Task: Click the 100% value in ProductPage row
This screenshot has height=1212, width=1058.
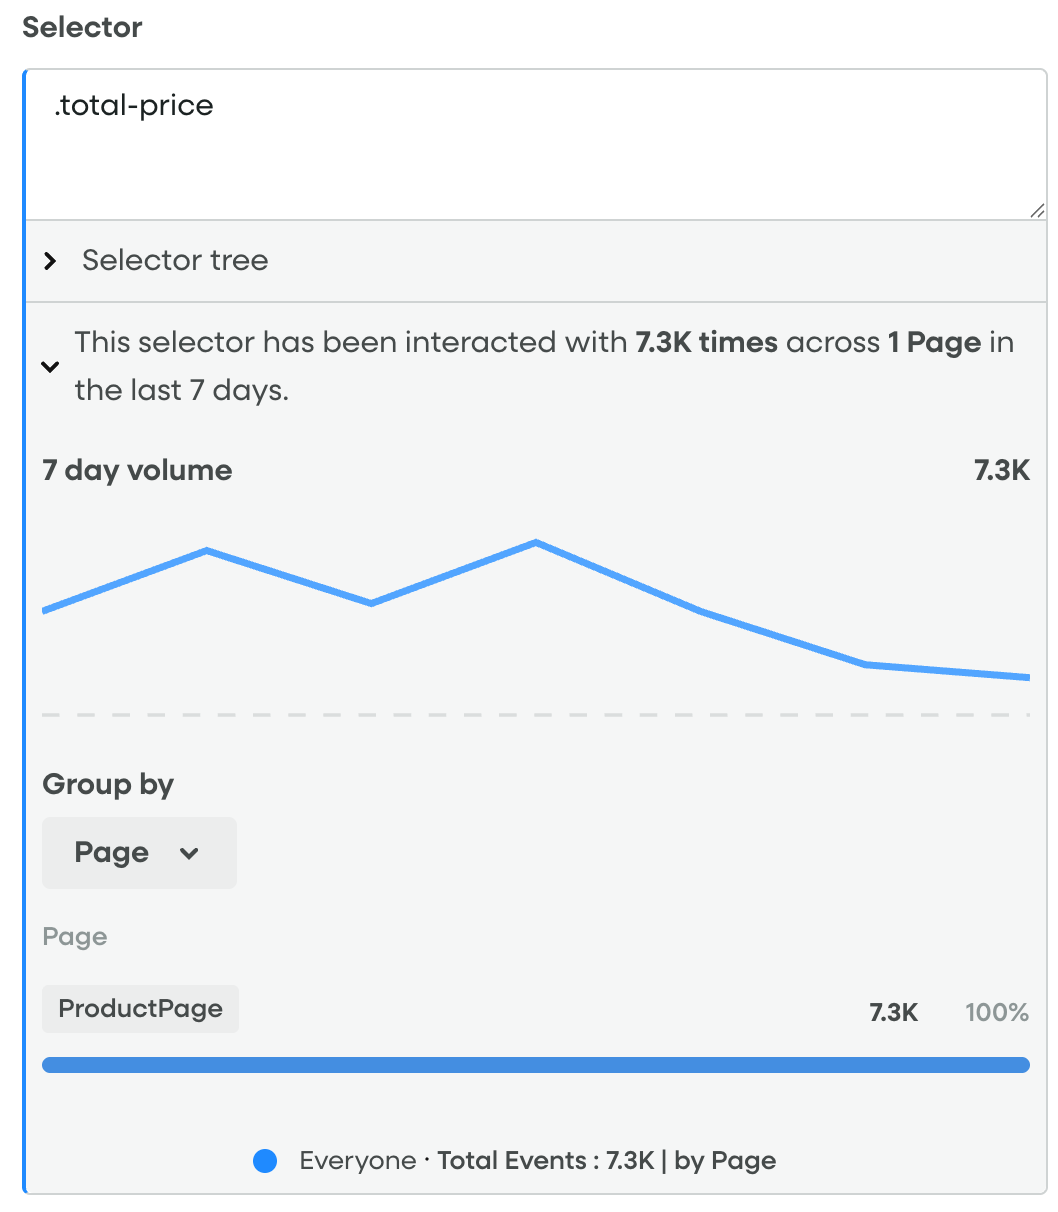Action: point(996,1013)
